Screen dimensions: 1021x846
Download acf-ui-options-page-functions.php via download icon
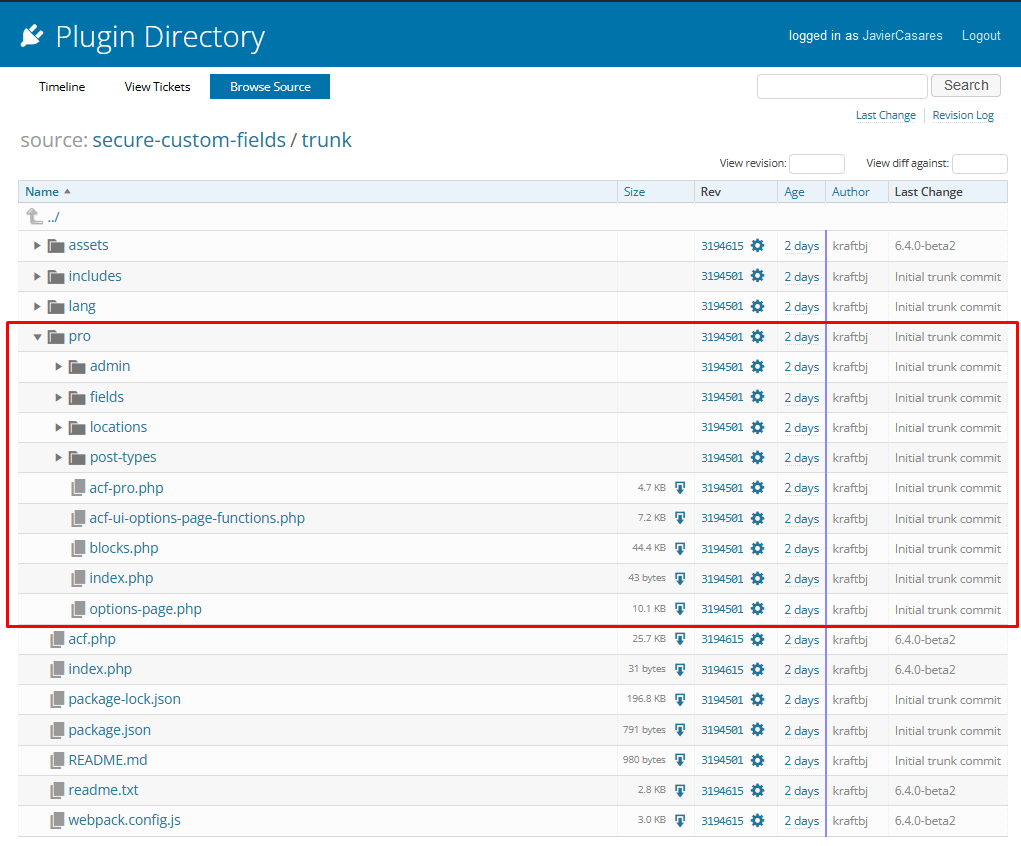[x=680, y=518]
